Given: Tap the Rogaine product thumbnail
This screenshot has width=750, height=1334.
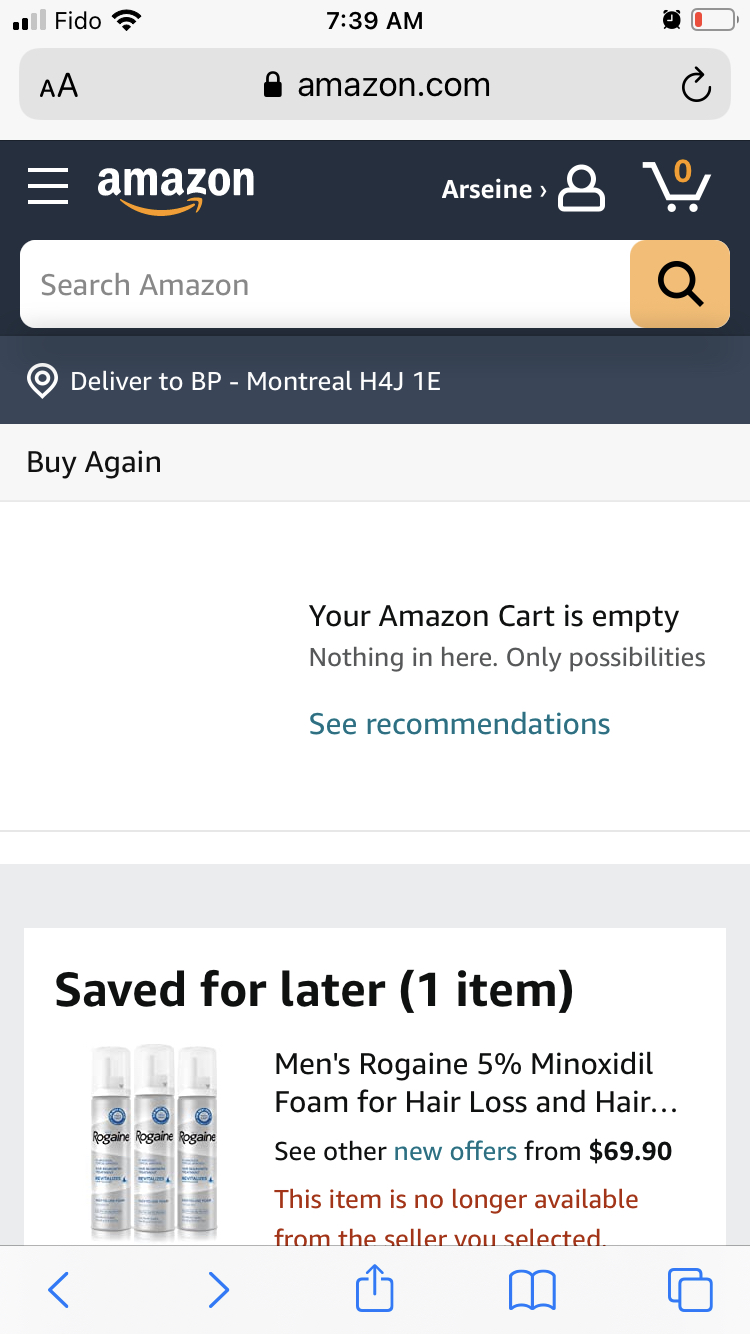Looking at the screenshot, I should (x=155, y=1140).
